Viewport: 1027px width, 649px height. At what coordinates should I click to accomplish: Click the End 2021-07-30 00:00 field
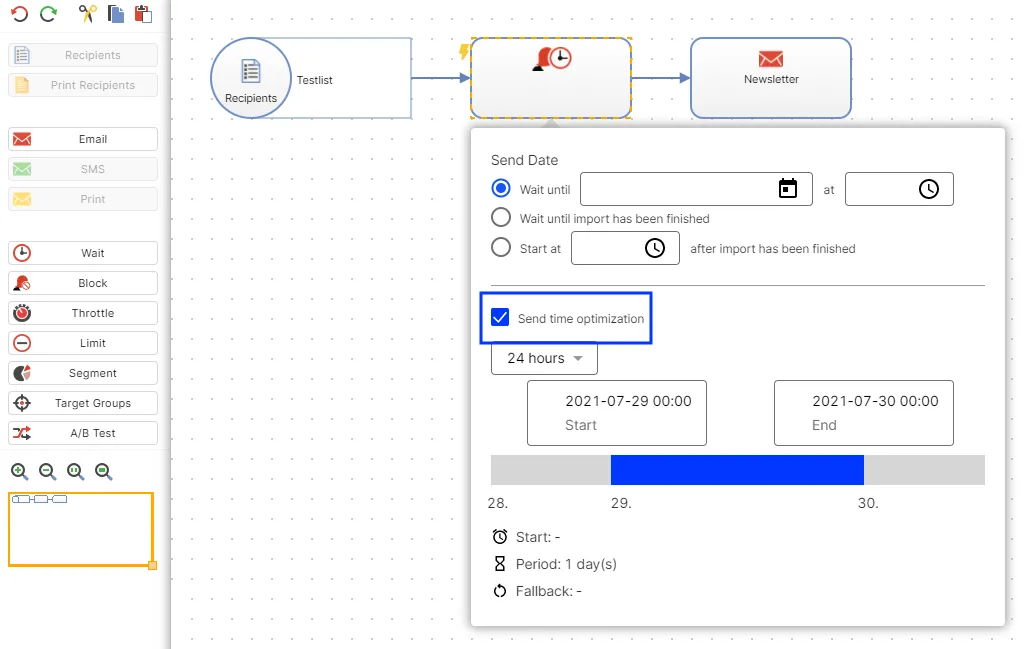click(864, 413)
